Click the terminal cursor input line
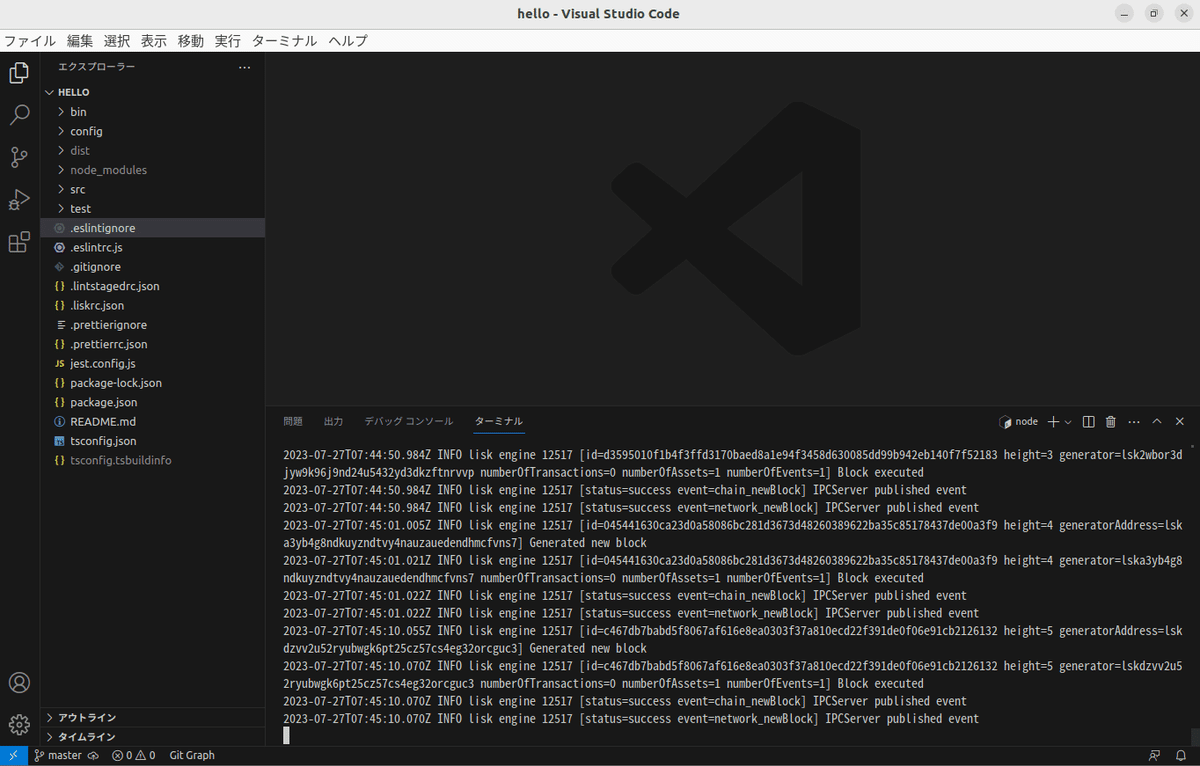 click(286, 736)
